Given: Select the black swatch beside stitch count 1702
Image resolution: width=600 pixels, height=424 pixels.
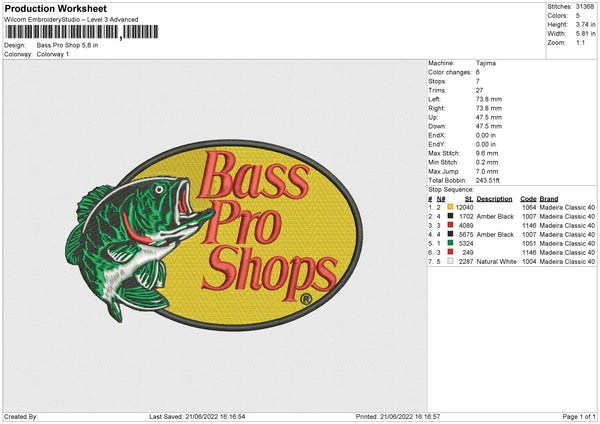Looking at the screenshot, I should click(x=450, y=216).
